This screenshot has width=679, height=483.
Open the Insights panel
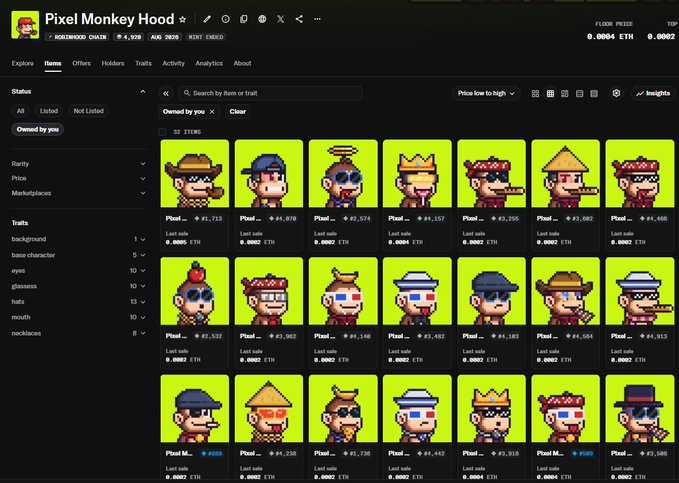coord(653,93)
